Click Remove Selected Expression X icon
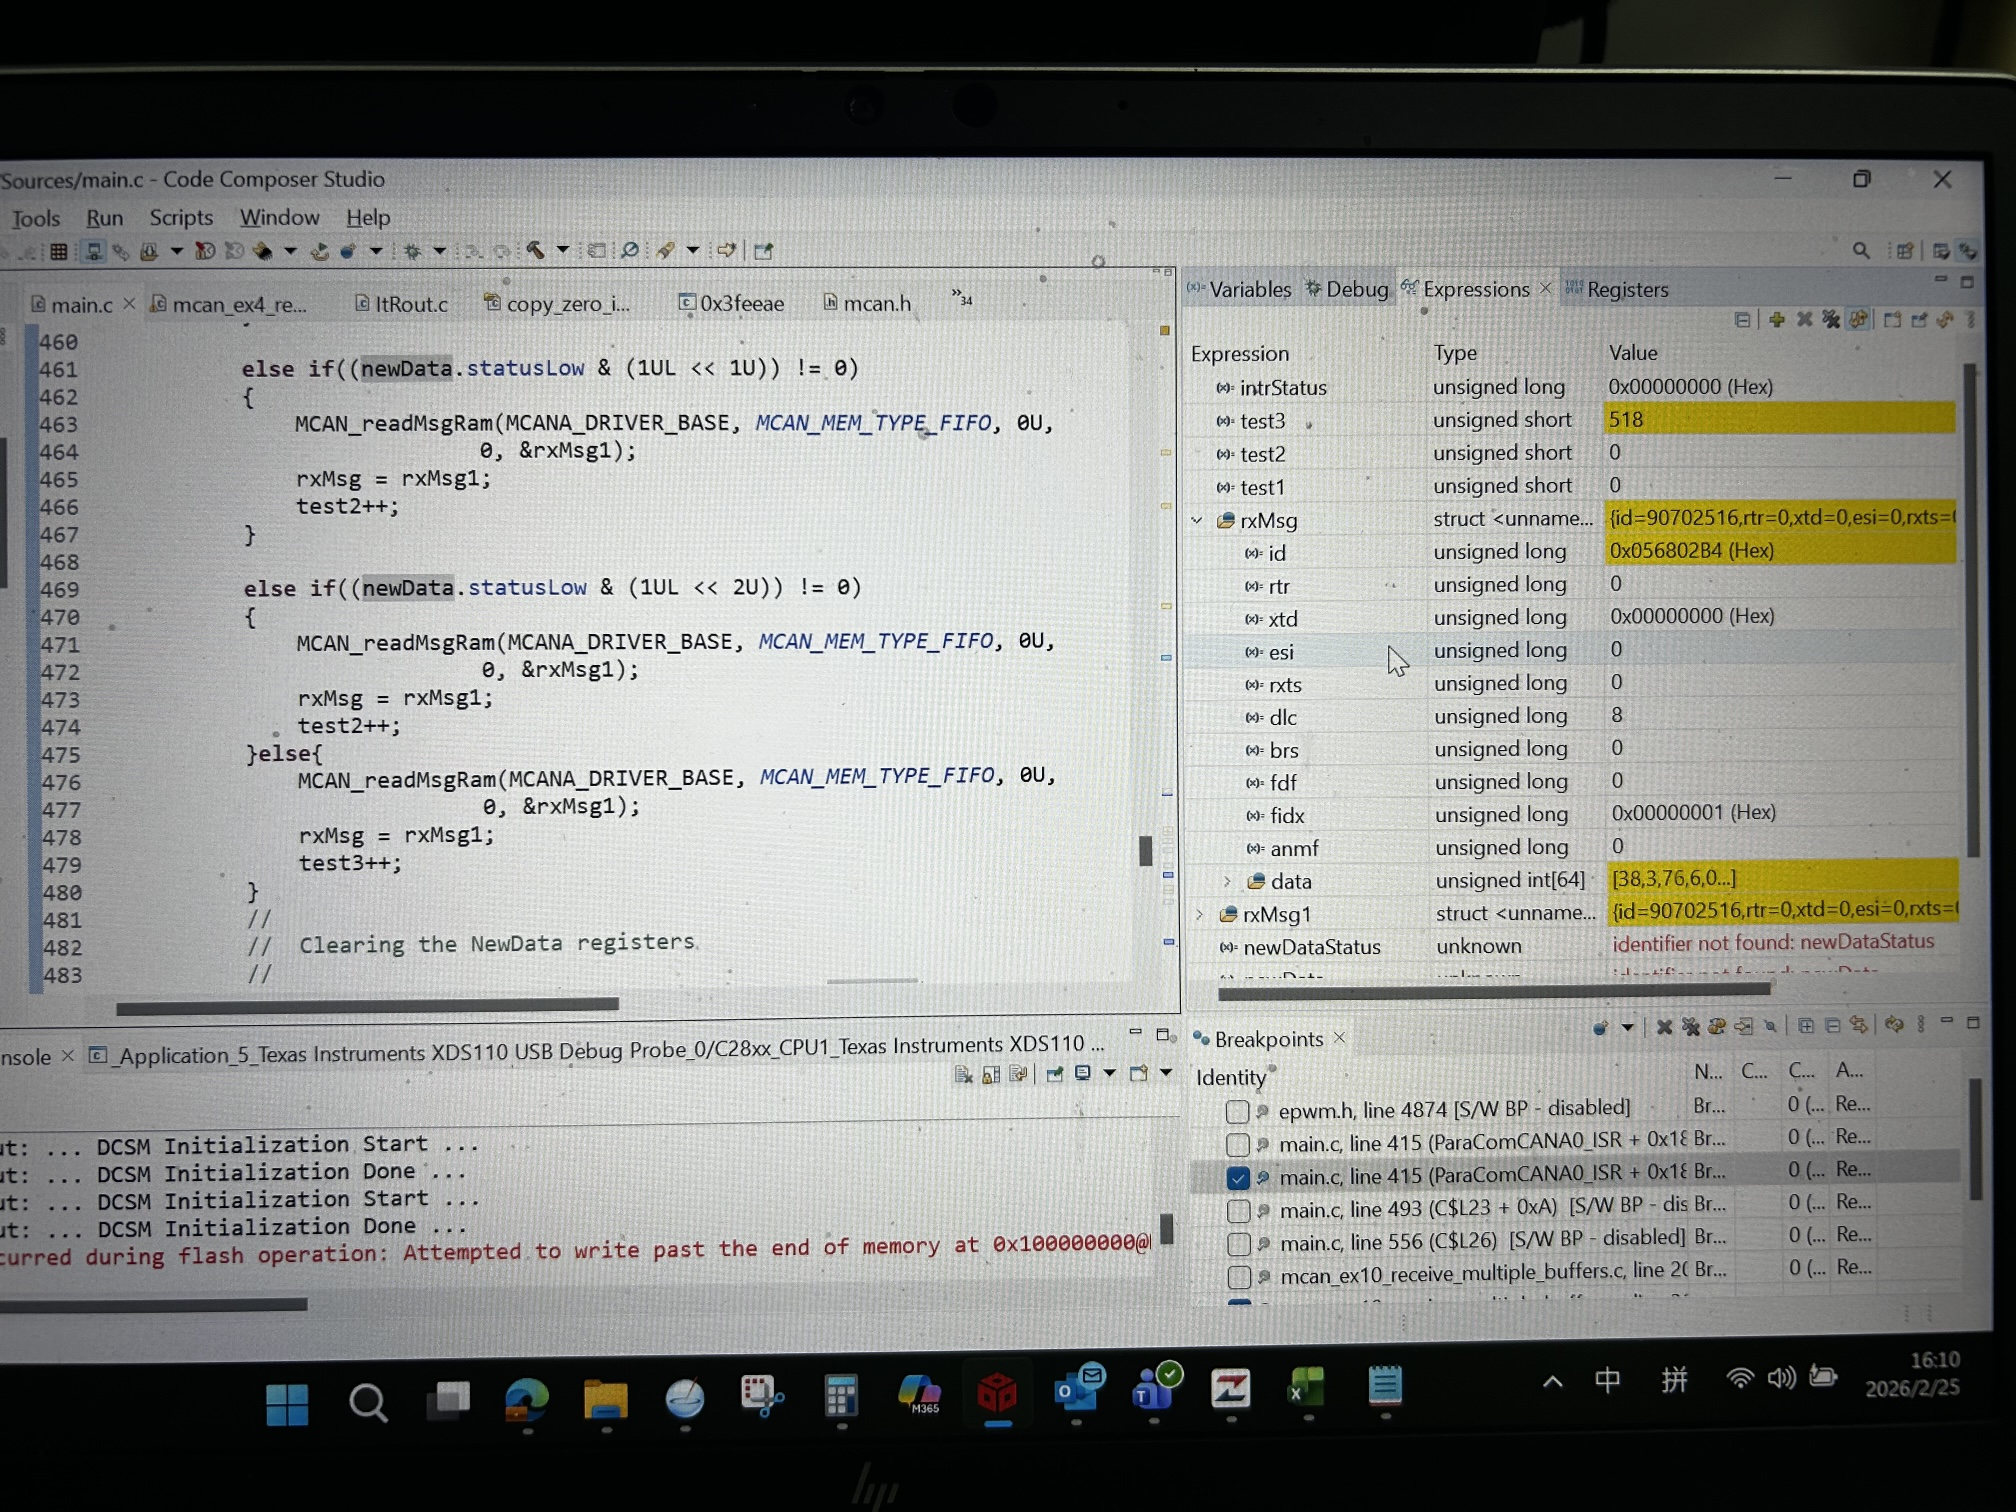 [x=1804, y=319]
